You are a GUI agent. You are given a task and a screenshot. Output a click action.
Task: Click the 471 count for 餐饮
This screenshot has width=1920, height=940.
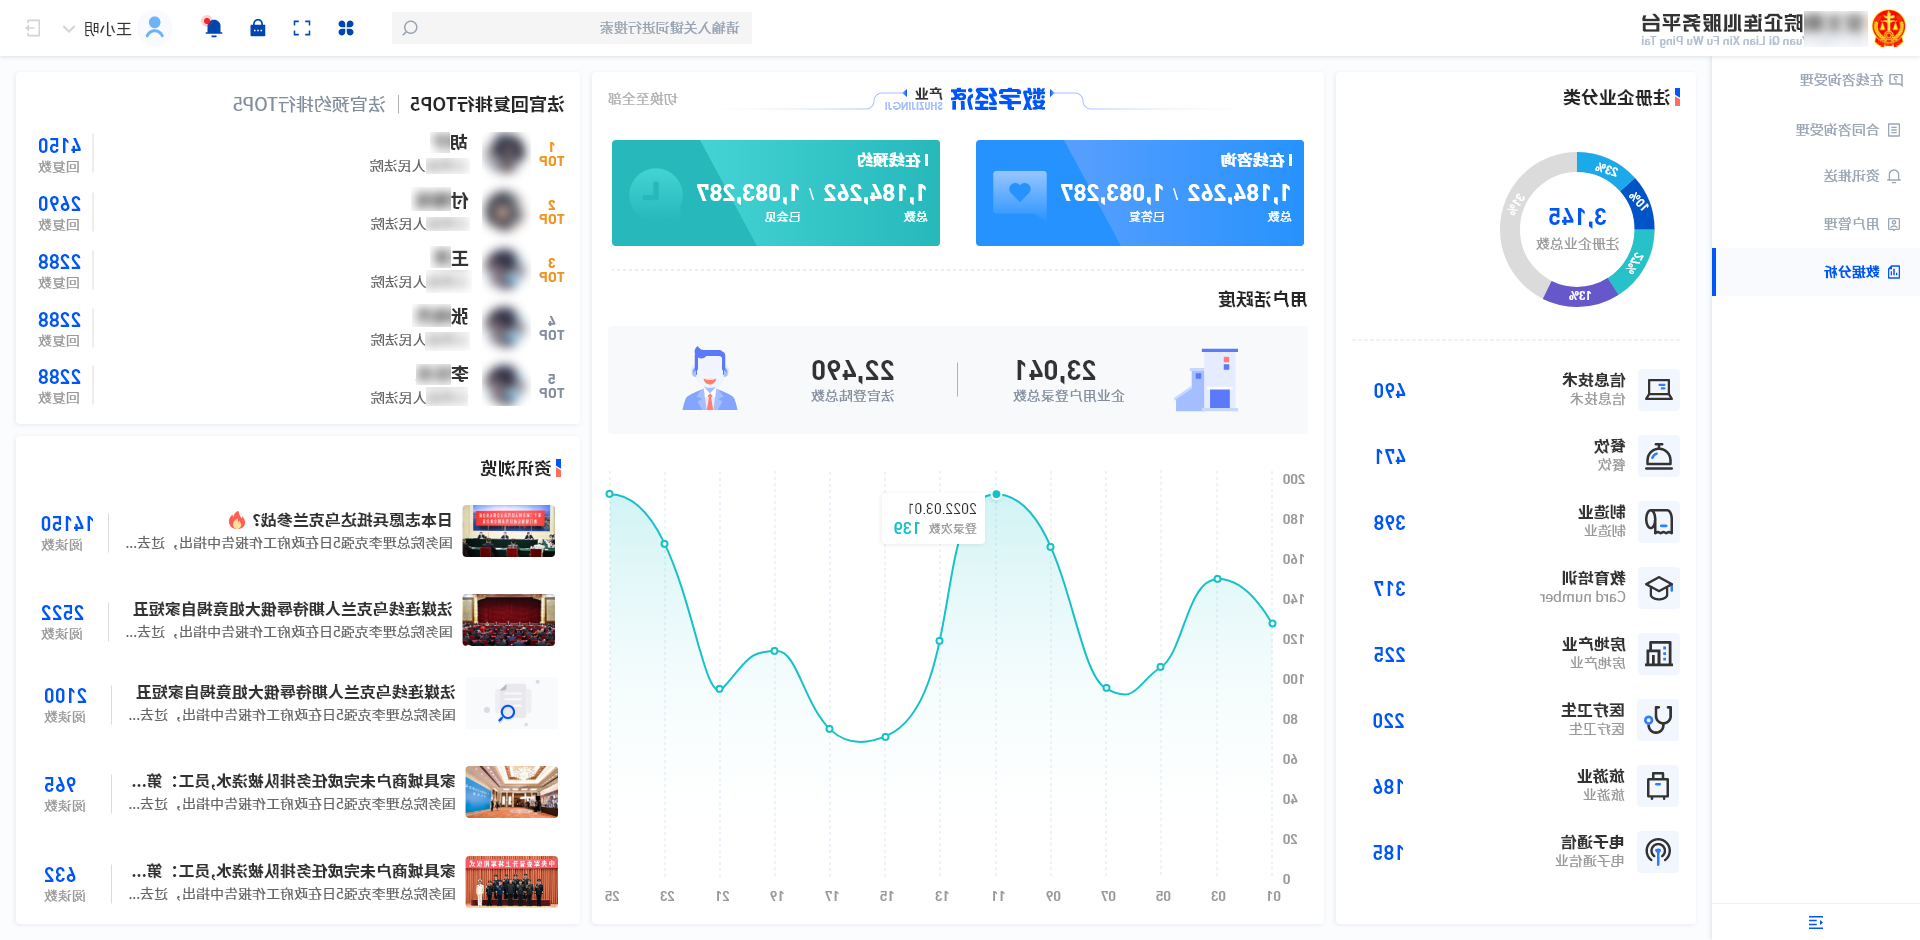(1390, 457)
